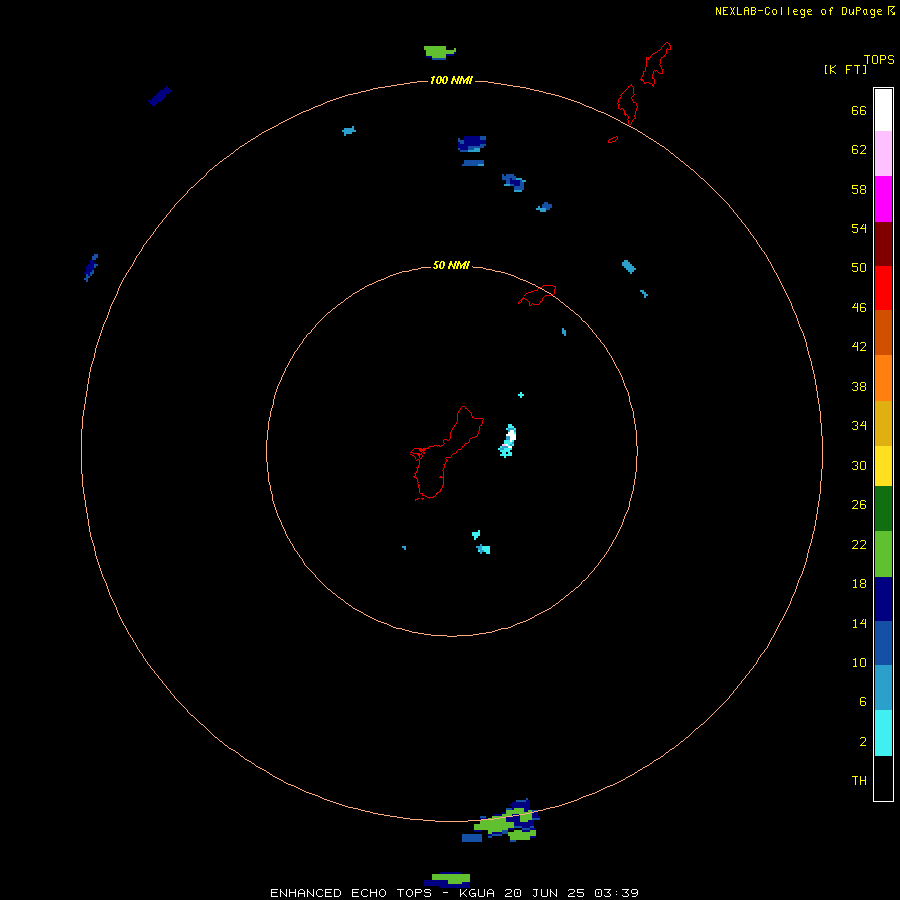
Task: Click the legend value '34'
Action: click(859, 426)
